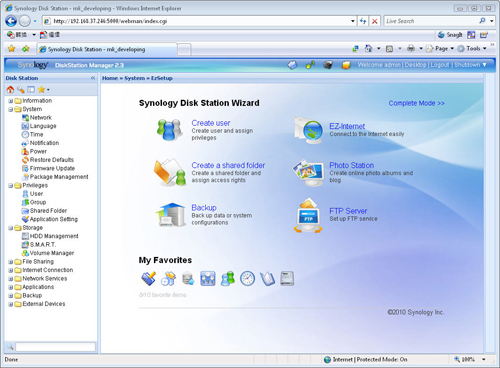Stop page loading with the red X

pyautogui.click(x=375, y=21)
